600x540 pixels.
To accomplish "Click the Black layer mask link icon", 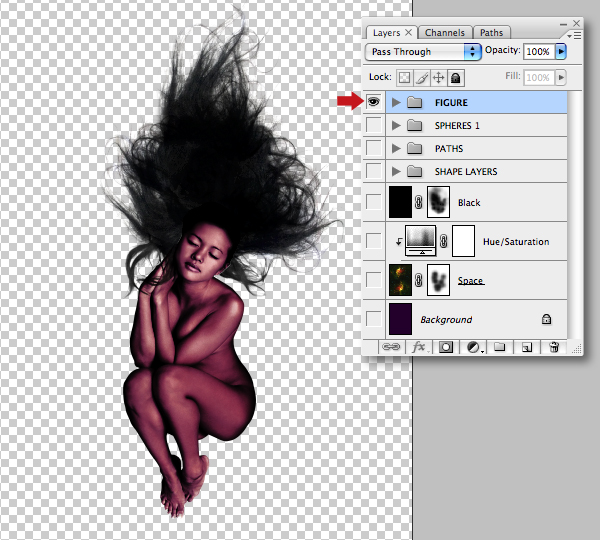I will [x=419, y=202].
